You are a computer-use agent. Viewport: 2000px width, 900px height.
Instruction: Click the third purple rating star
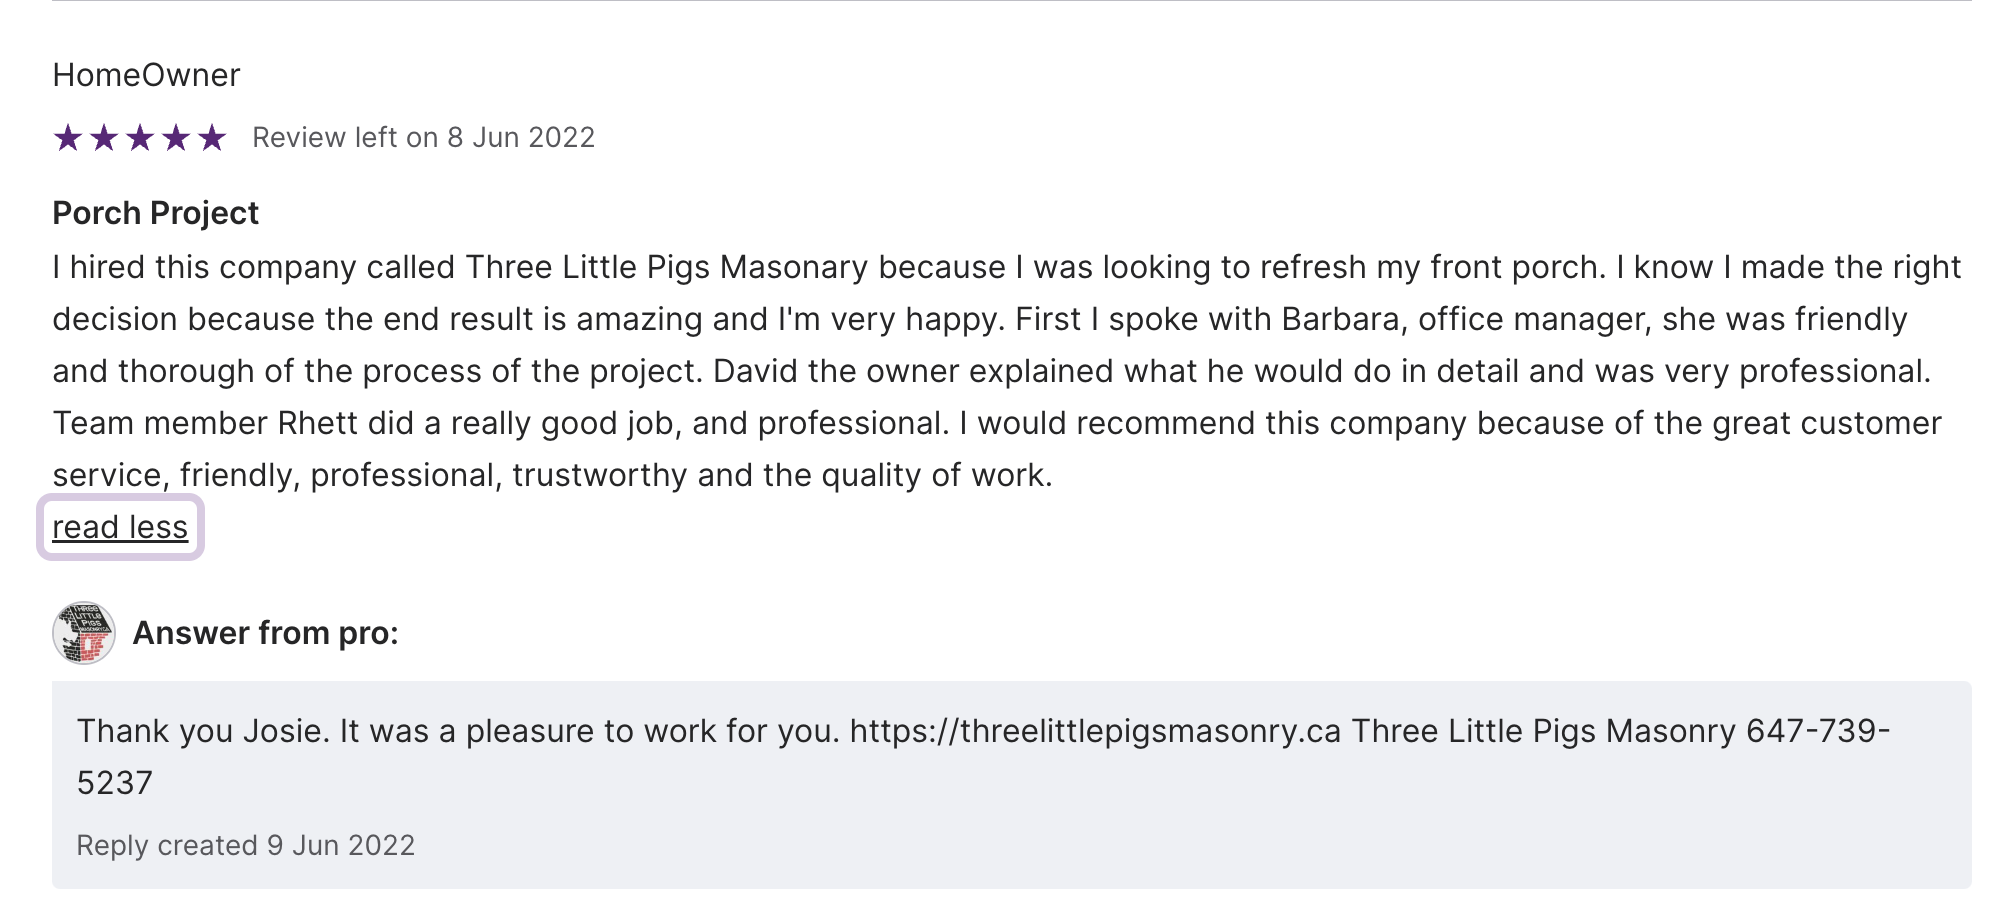click(140, 138)
